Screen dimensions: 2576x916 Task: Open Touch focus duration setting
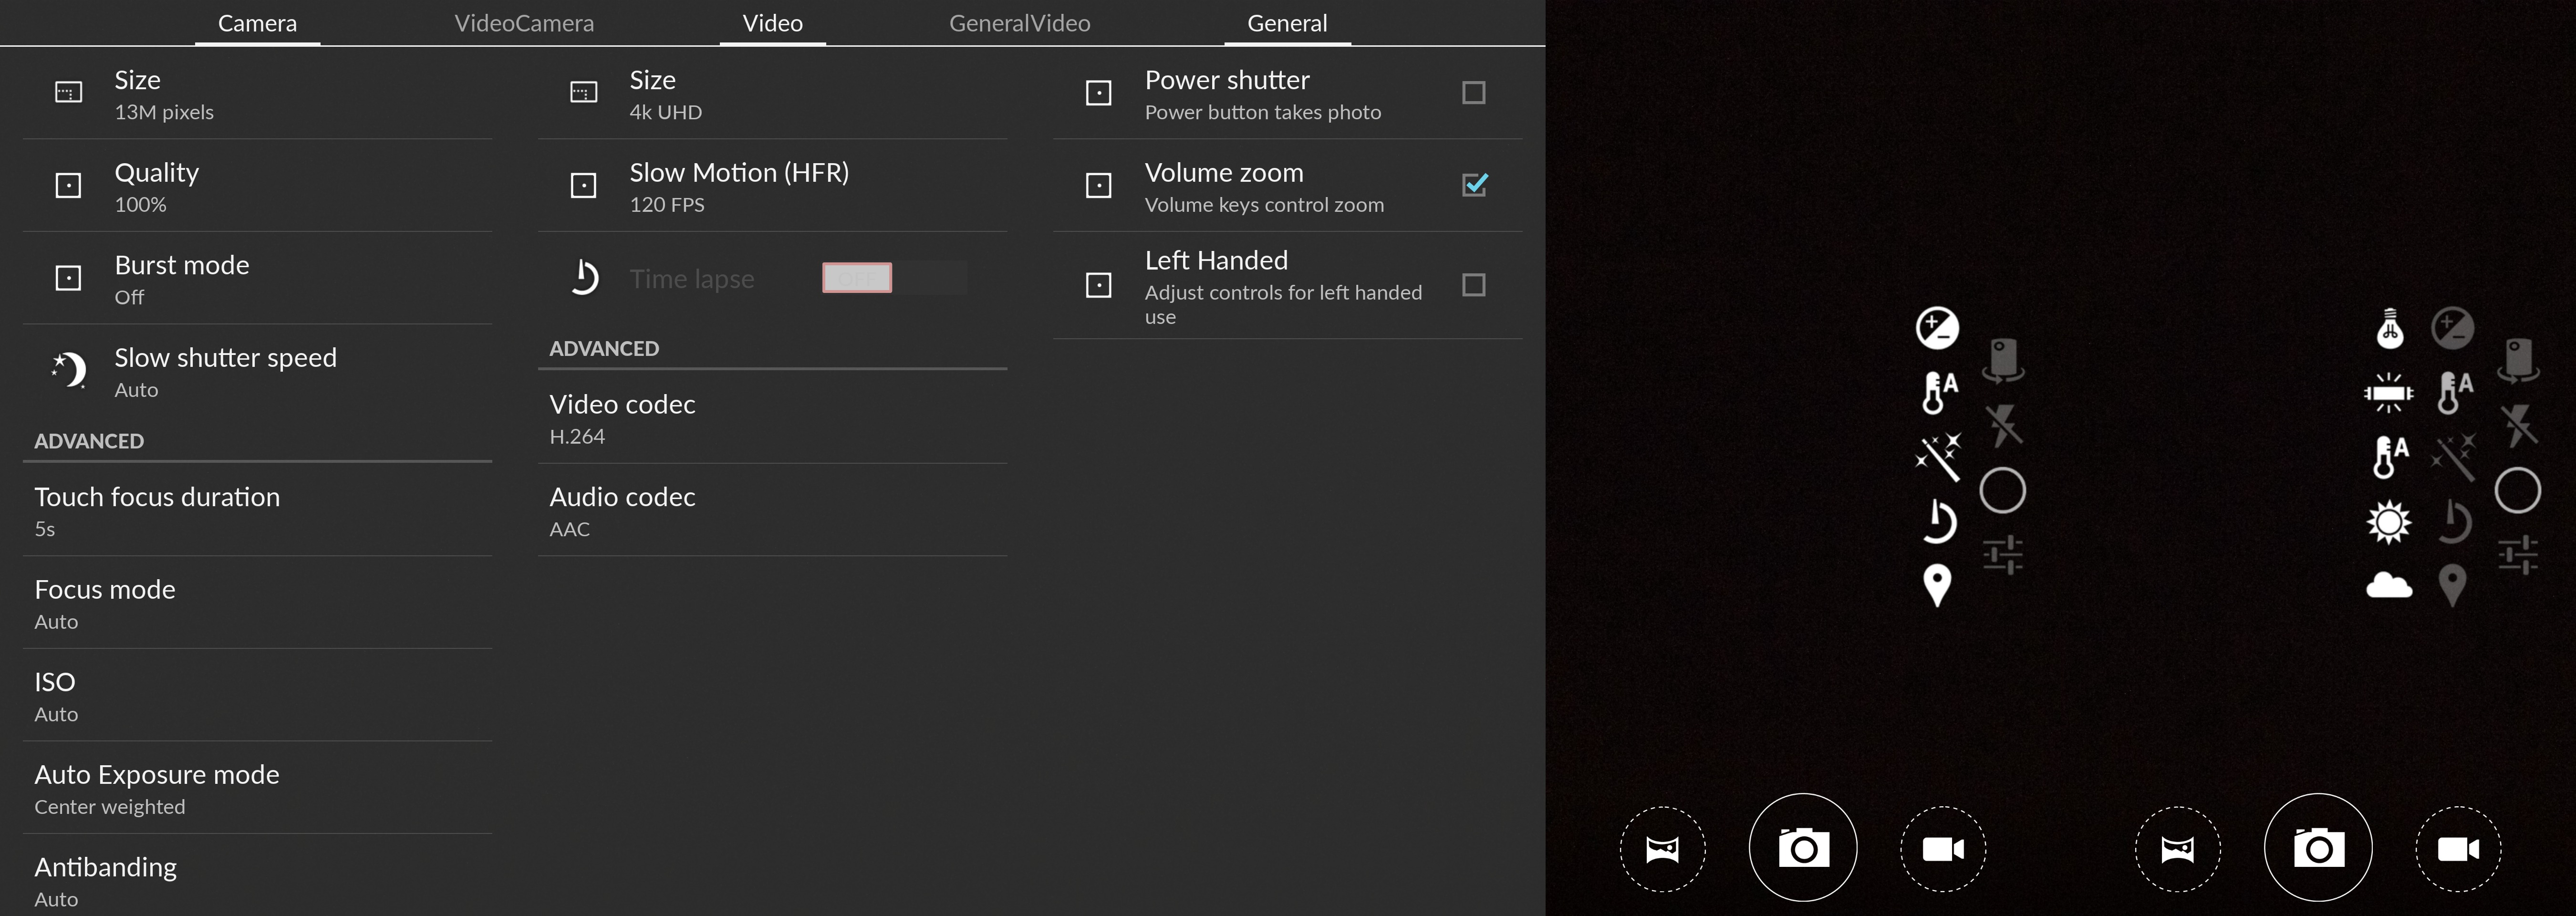click(x=257, y=510)
